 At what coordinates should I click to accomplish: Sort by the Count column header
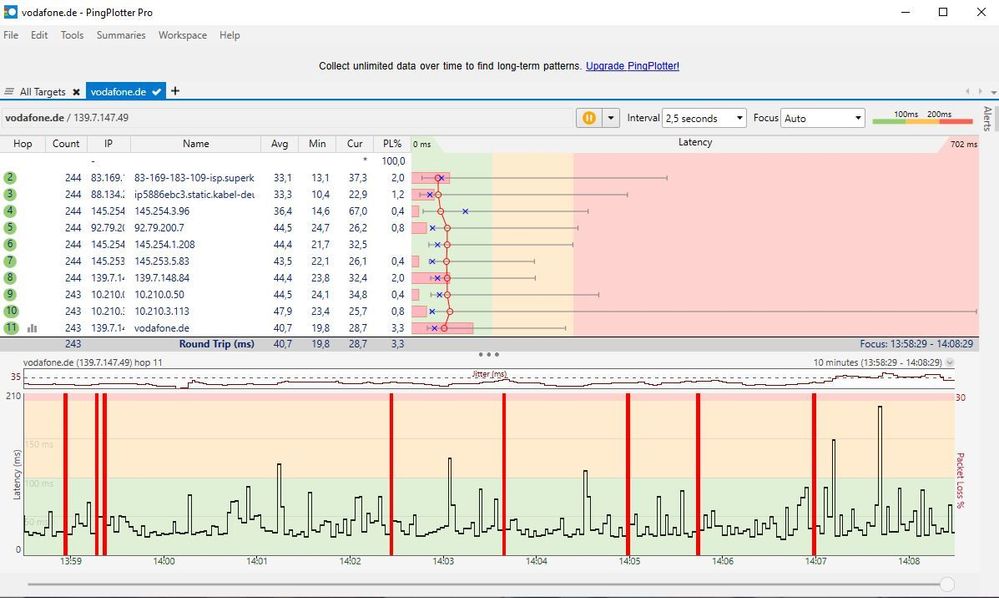pos(66,143)
